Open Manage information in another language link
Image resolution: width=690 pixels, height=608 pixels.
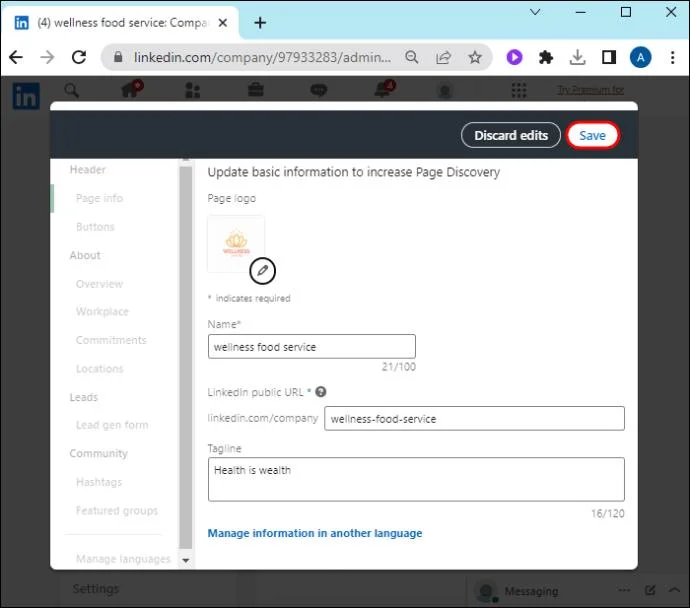(x=315, y=533)
